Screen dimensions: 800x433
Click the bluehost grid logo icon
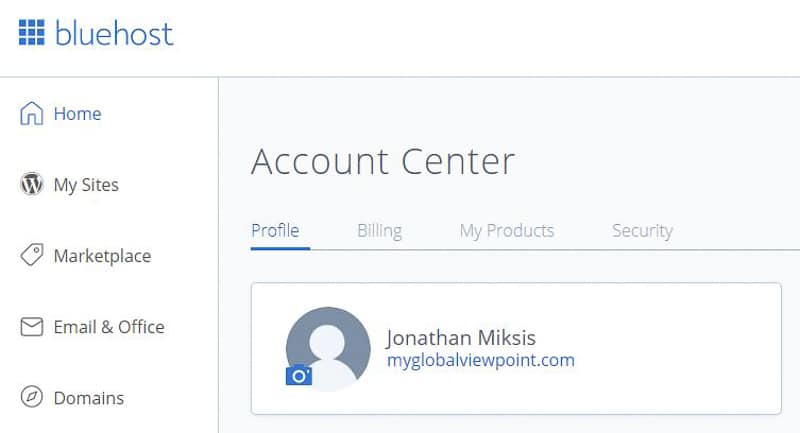click(32, 33)
